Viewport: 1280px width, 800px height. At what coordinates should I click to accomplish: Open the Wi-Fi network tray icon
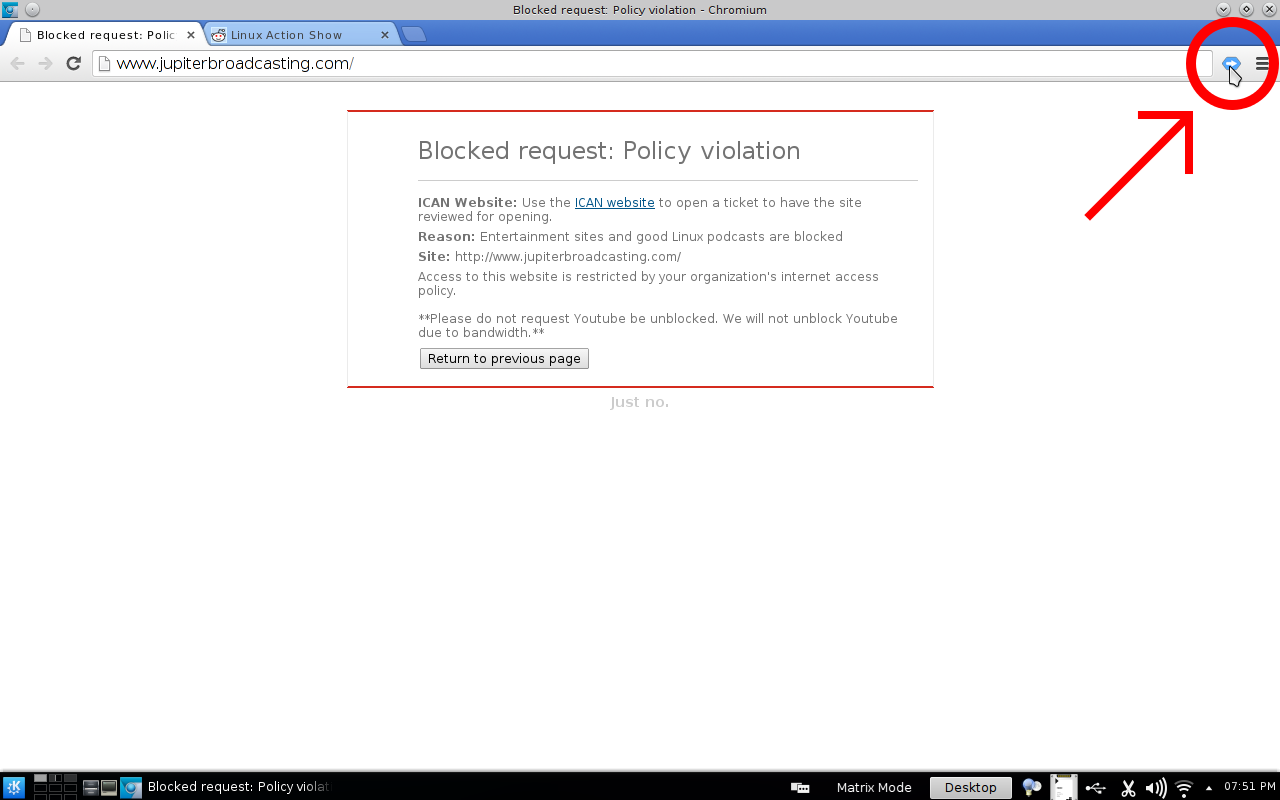pyautogui.click(x=1184, y=788)
